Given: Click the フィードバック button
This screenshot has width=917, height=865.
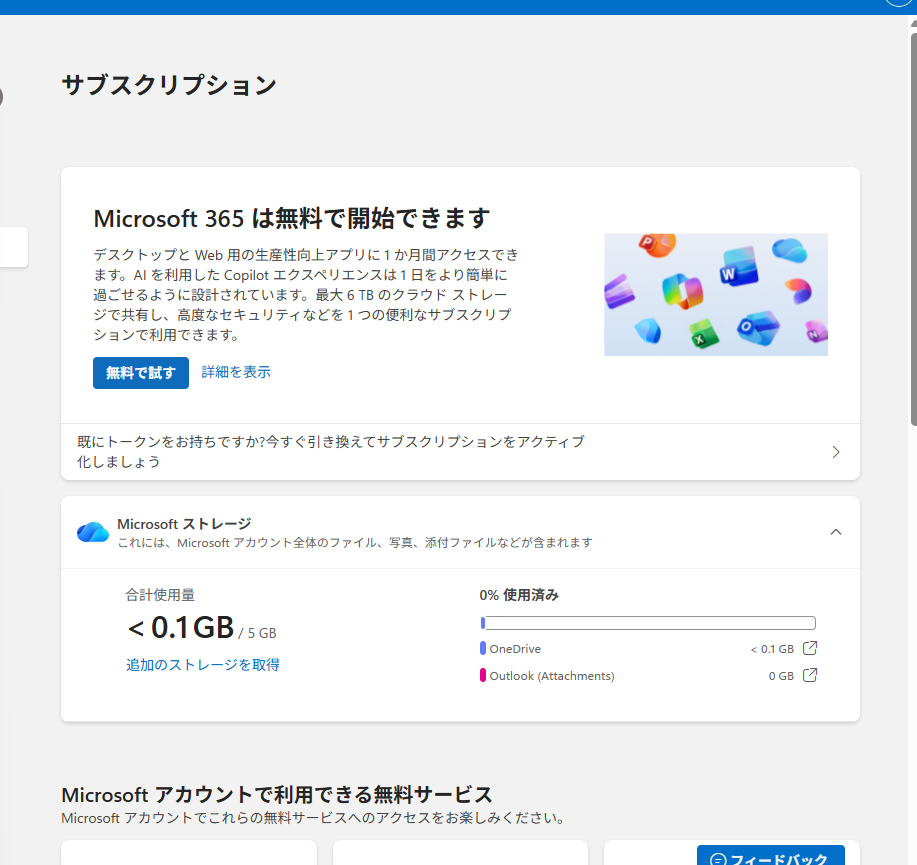Looking at the screenshot, I should [771, 855].
